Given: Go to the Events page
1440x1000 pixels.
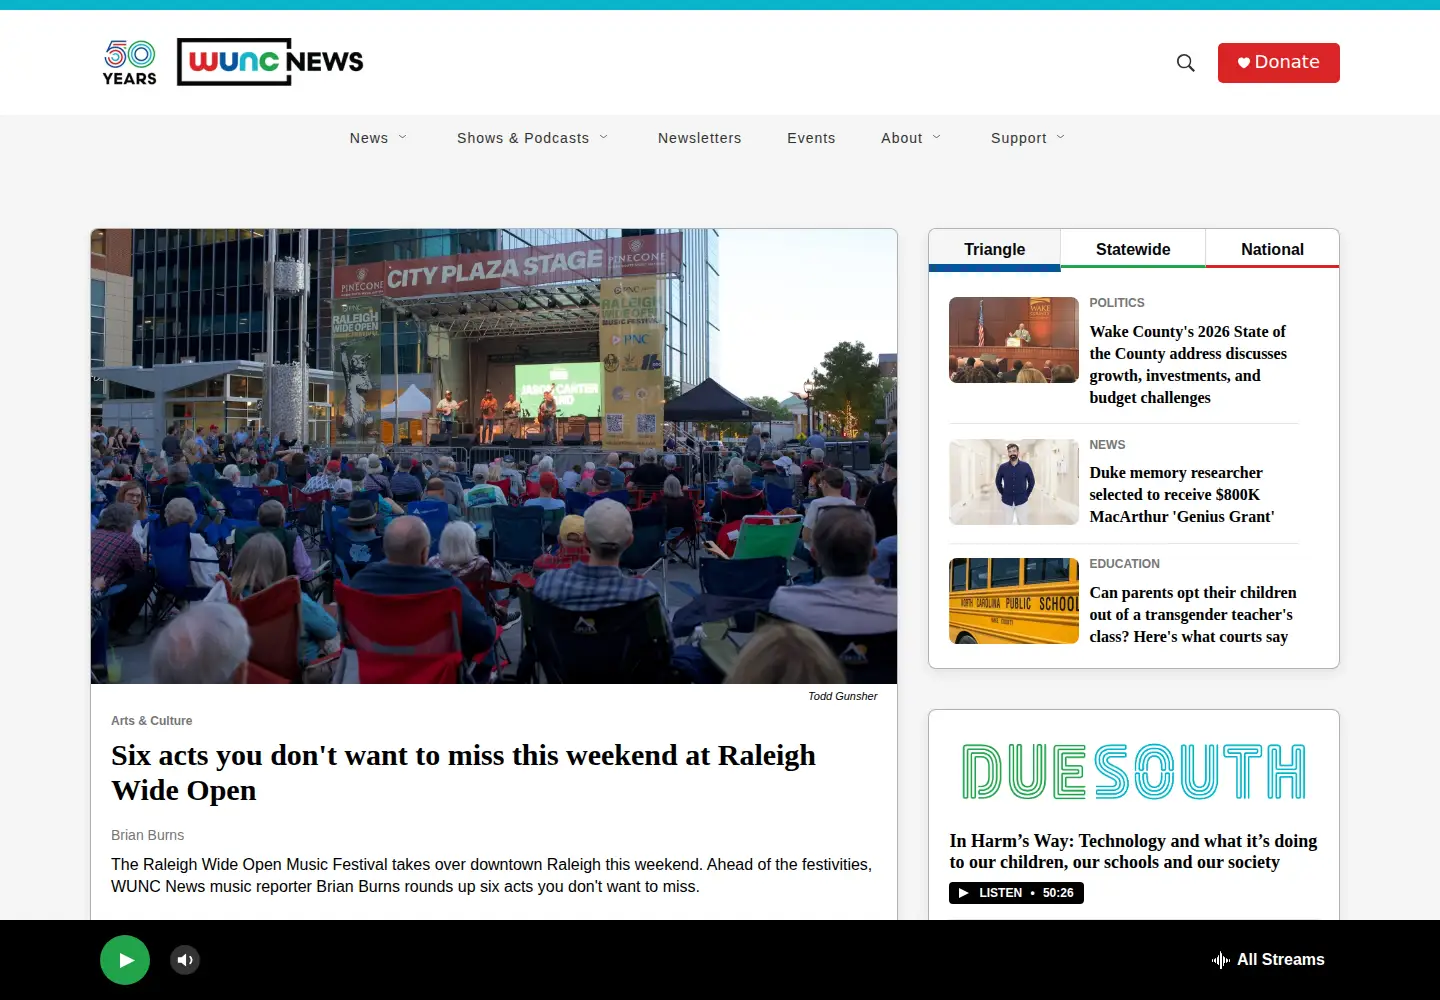Looking at the screenshot, I should click(811, 138).
